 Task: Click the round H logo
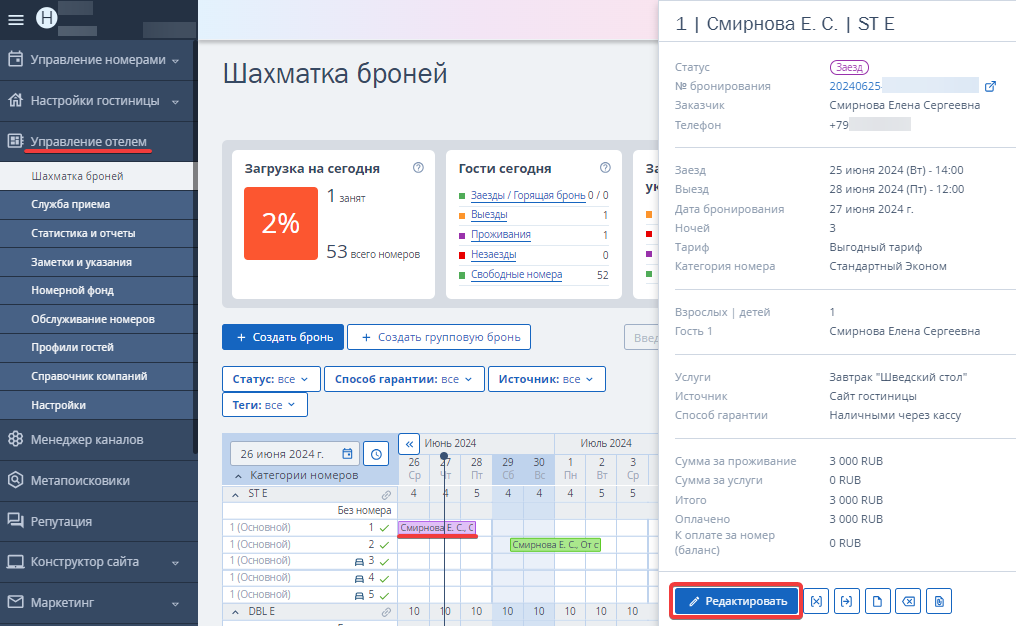tap(47, 17)
